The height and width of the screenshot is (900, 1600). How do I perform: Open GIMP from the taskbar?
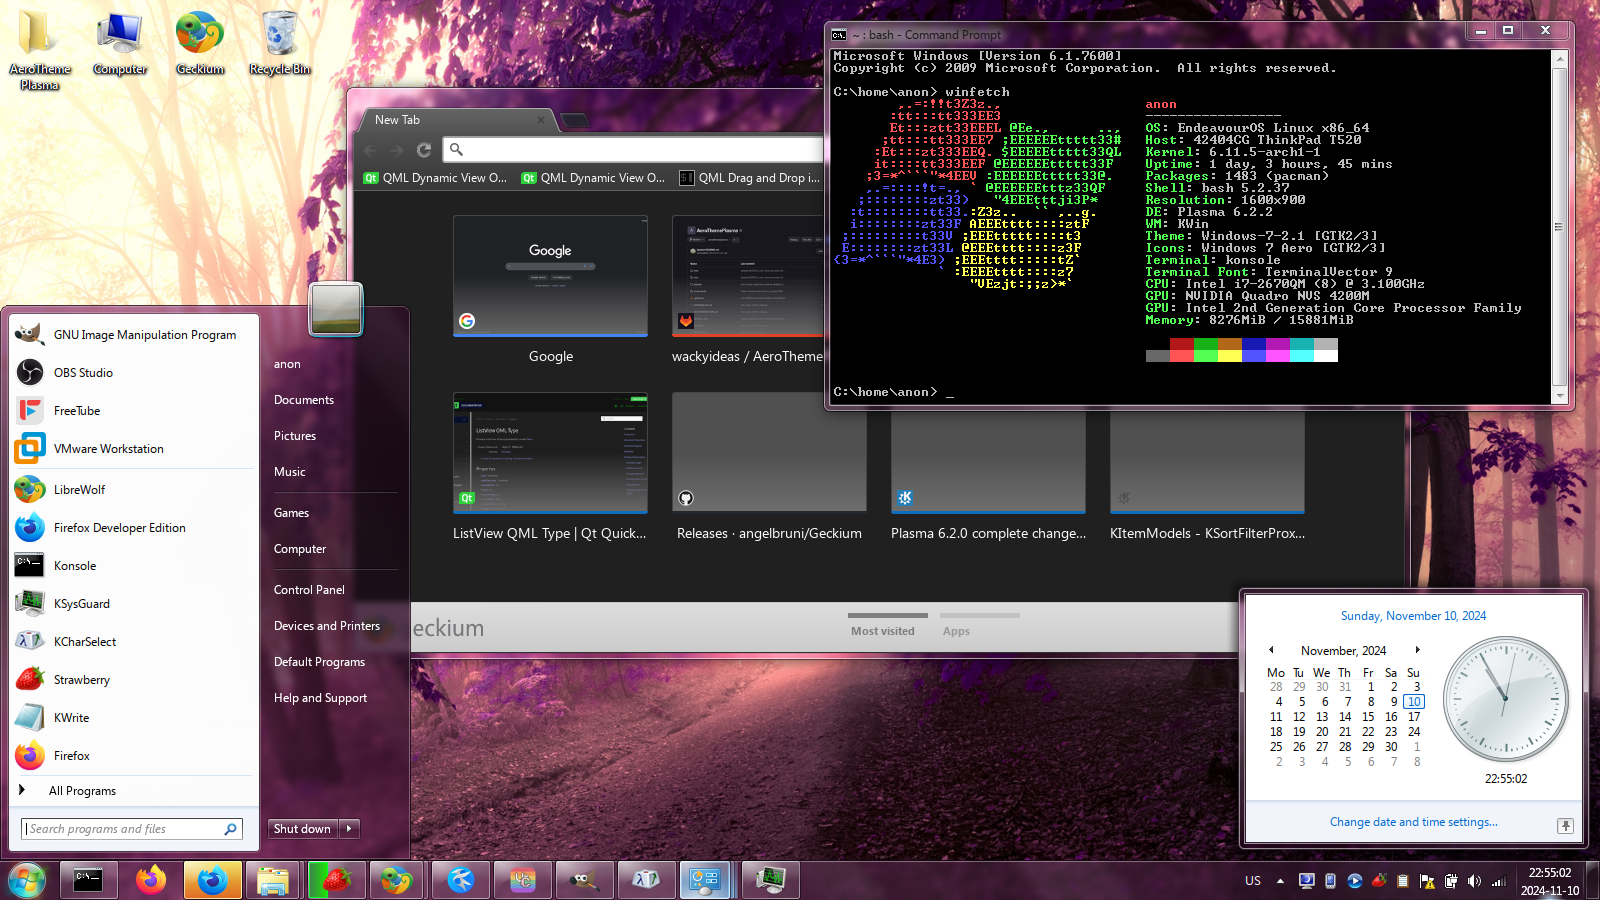tap(584, 880)
